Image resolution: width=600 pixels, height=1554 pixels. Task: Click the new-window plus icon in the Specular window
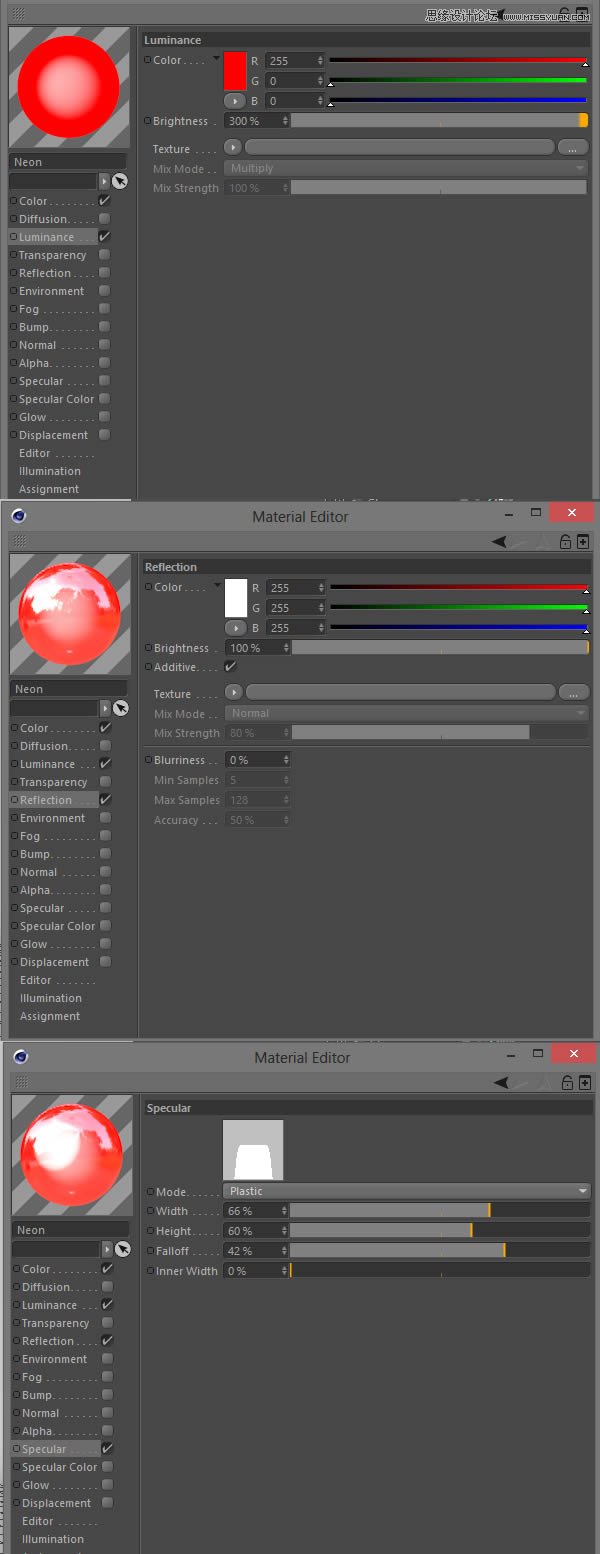point(584,1083)
